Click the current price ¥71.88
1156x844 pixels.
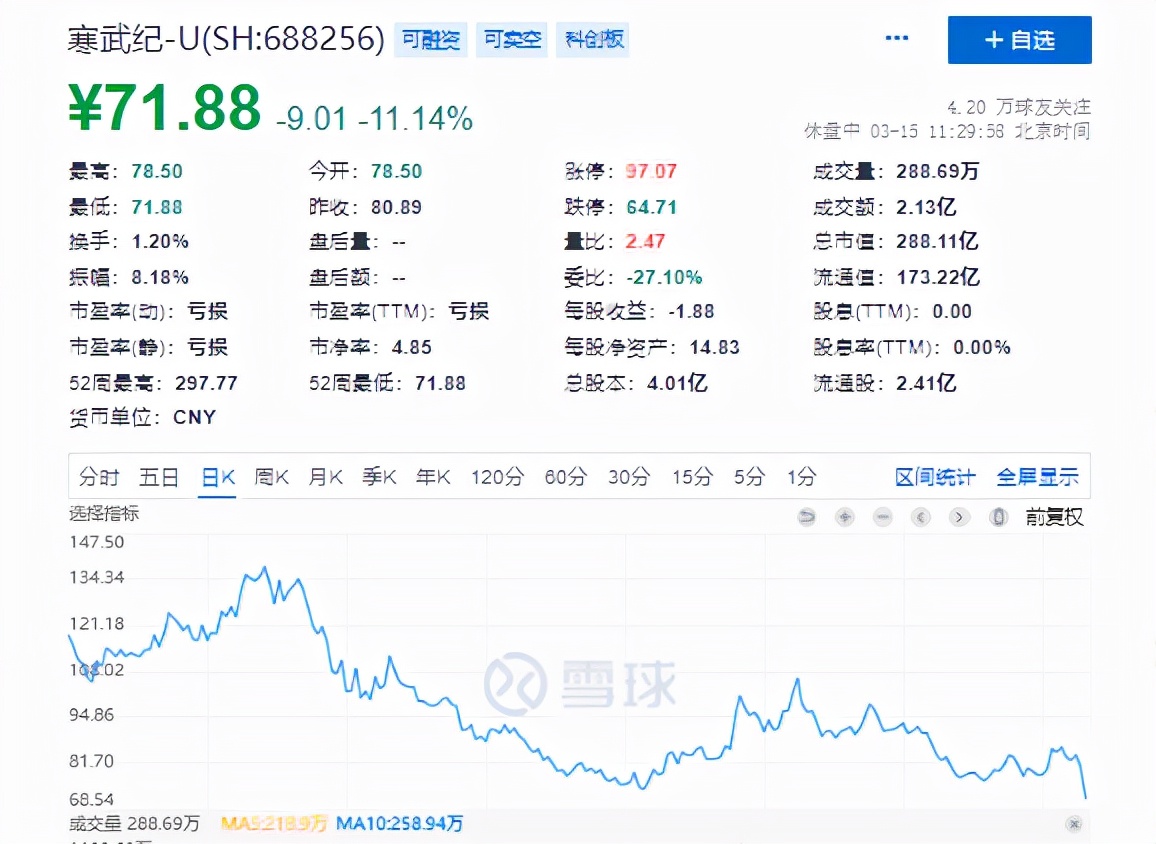[164, 108]
